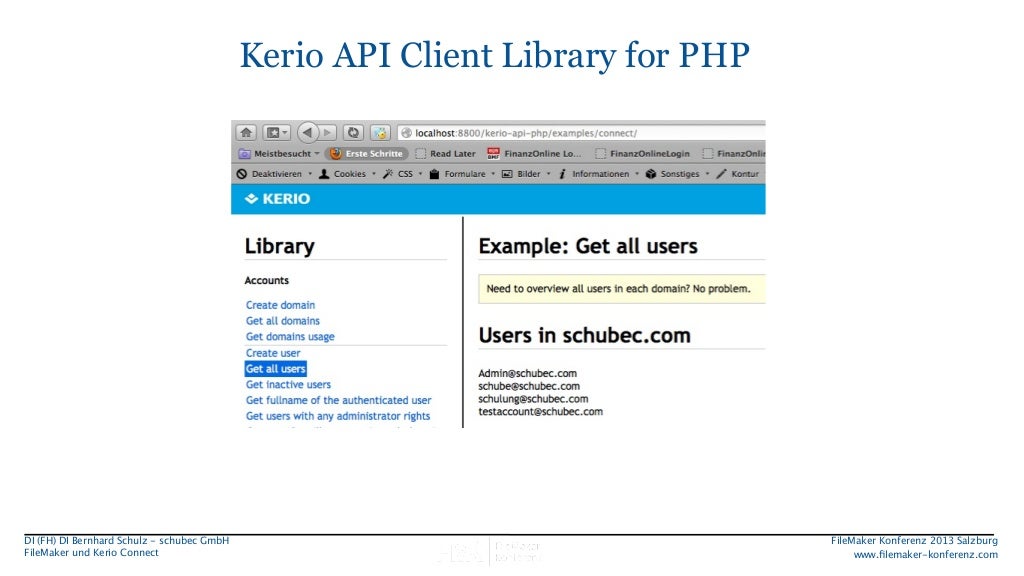Image resolution: width=1024 pixels, height=576 pixels.
Task: Open the Cookies developer menu
Action: 346,174
